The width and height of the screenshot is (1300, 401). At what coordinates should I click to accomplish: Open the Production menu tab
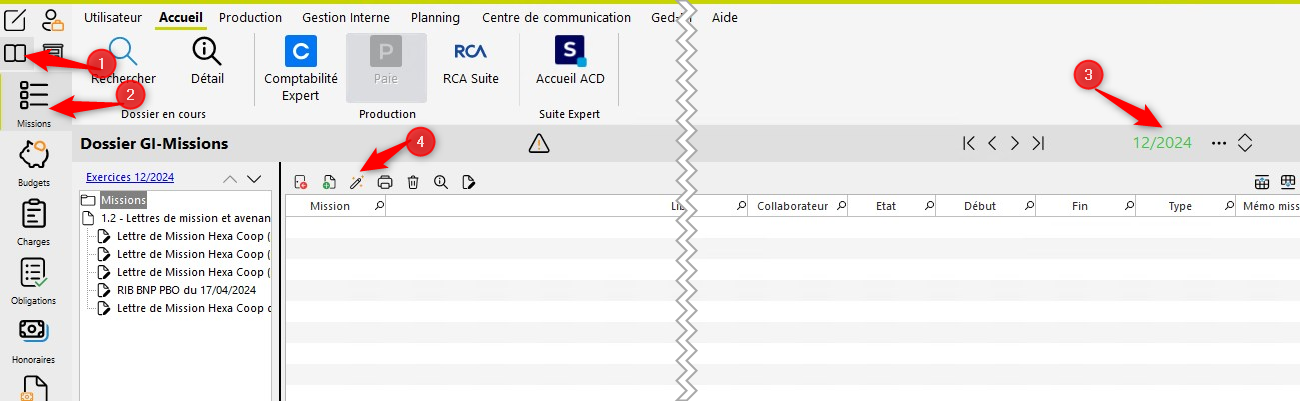[250, 17]
